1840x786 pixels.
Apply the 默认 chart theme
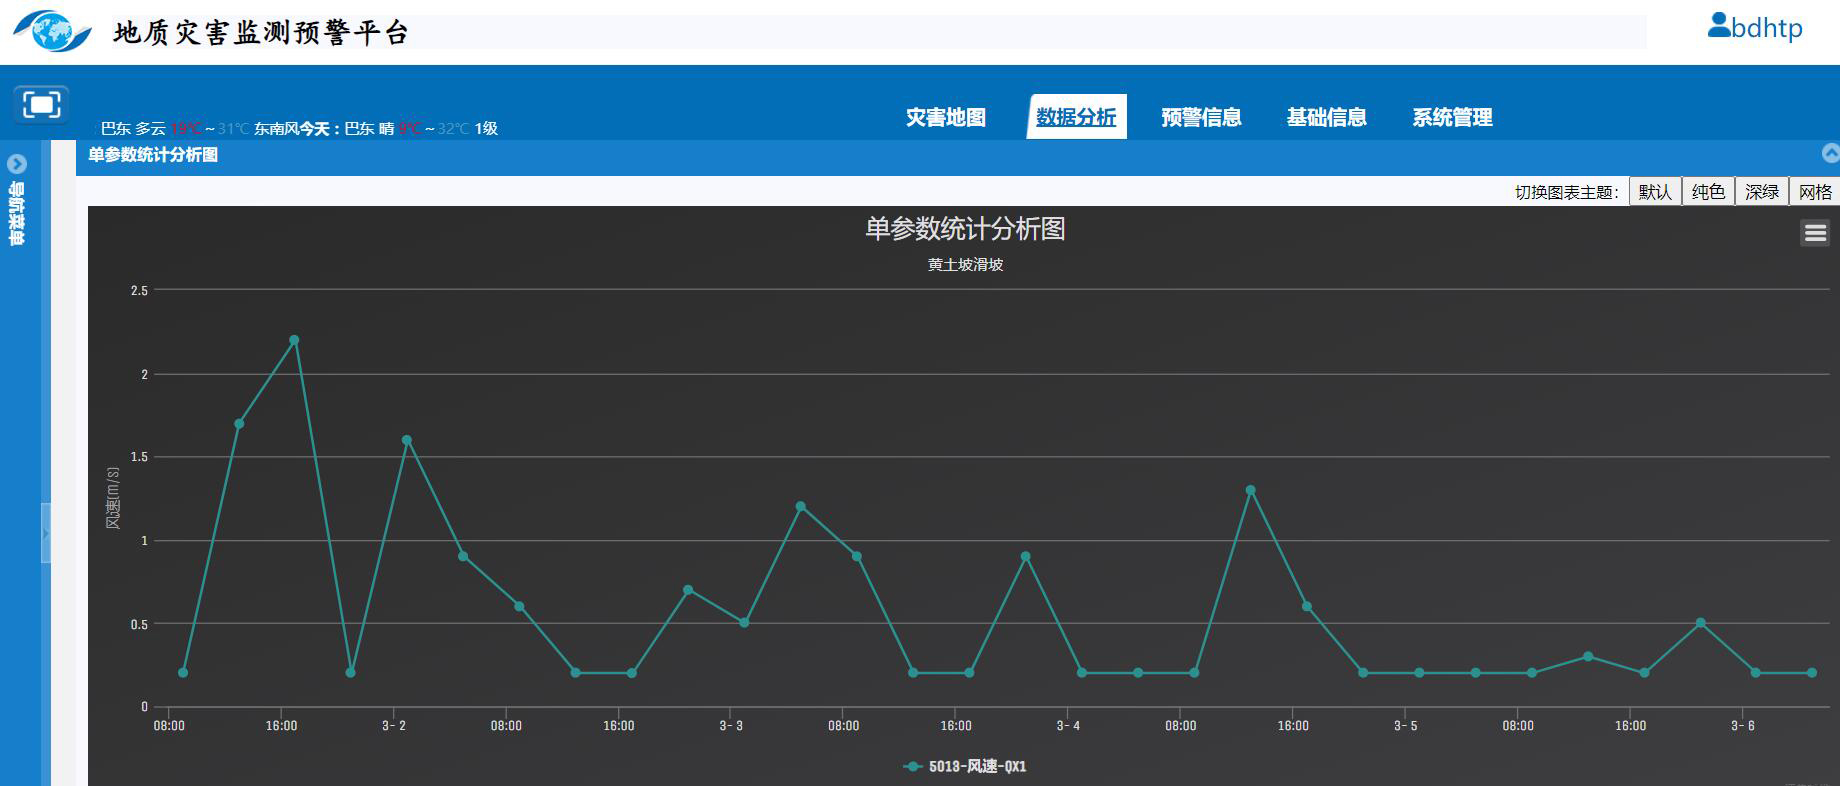[x=1655, y=192]
